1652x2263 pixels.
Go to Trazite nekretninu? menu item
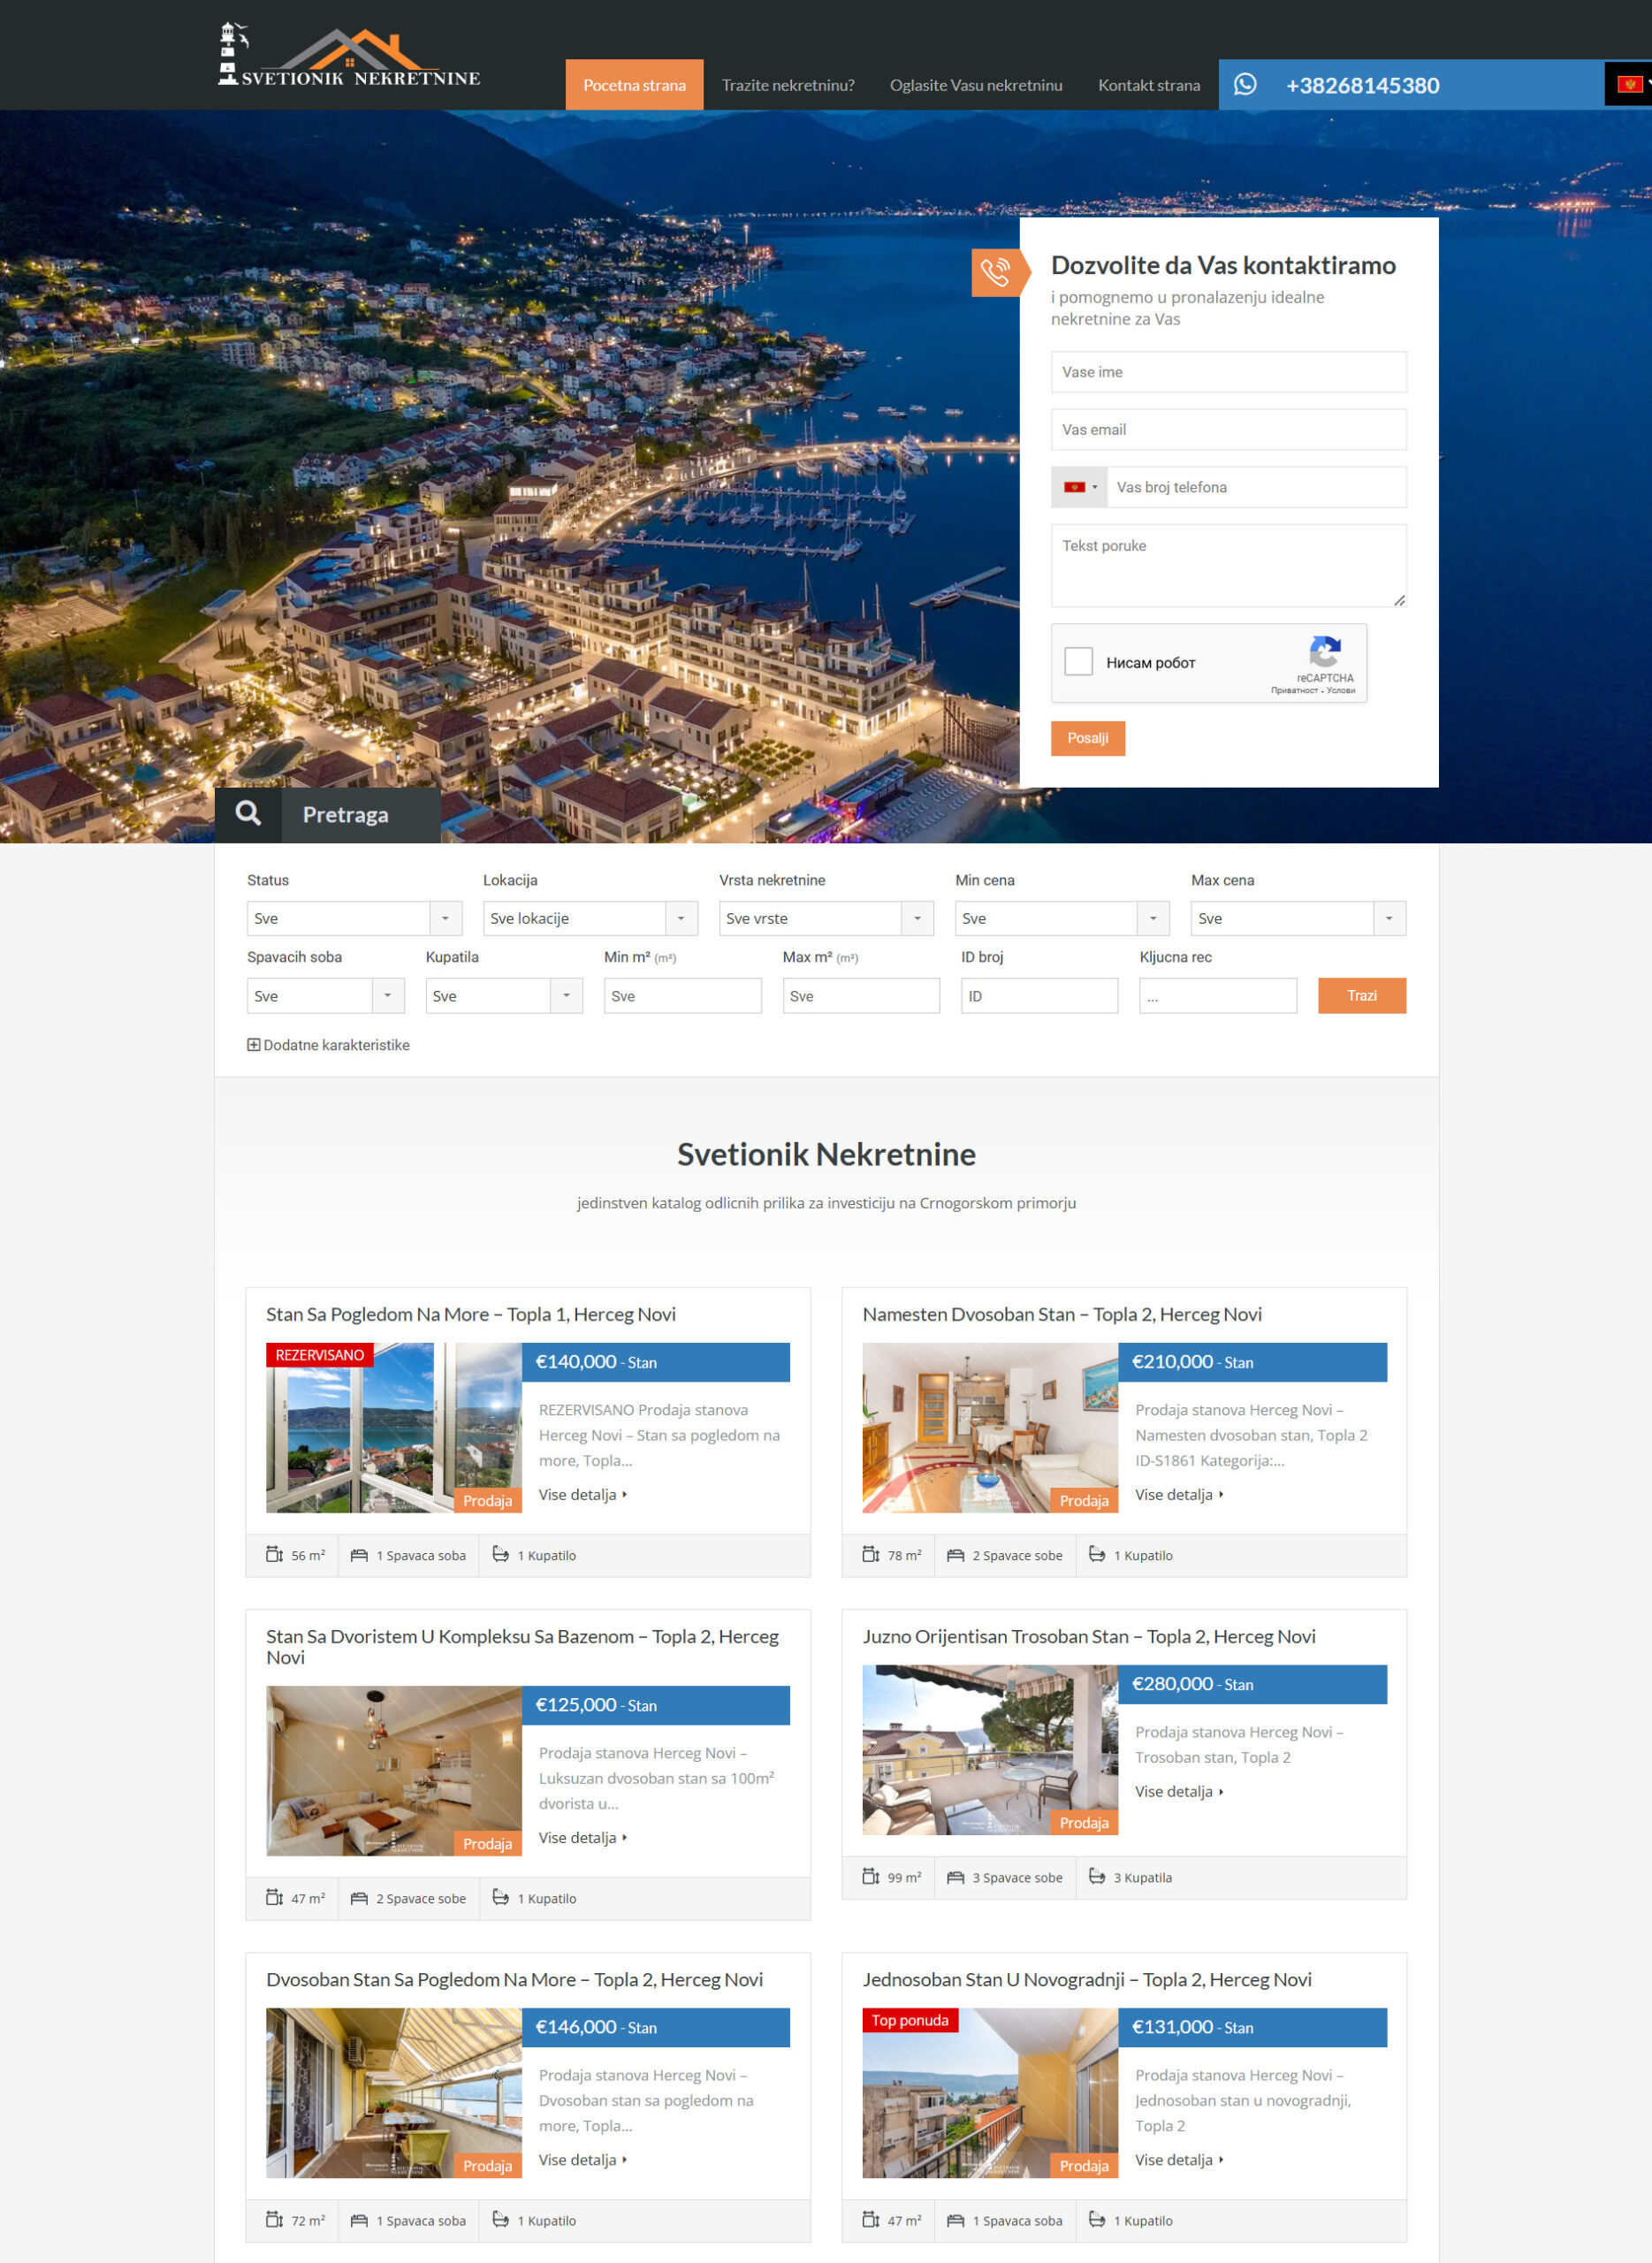pos(788,85)
